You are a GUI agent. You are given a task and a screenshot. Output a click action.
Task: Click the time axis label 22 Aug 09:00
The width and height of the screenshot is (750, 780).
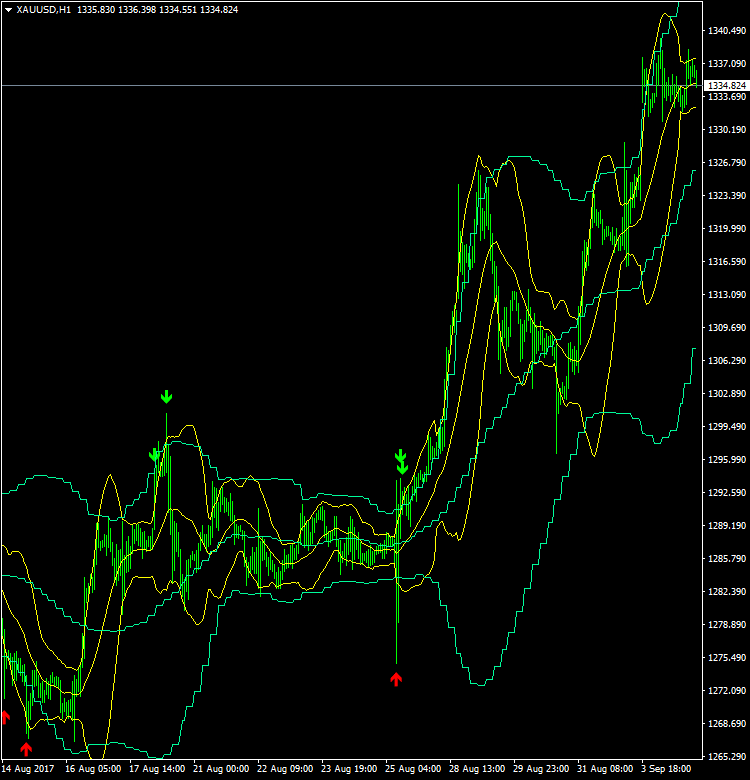click(285, 769)
